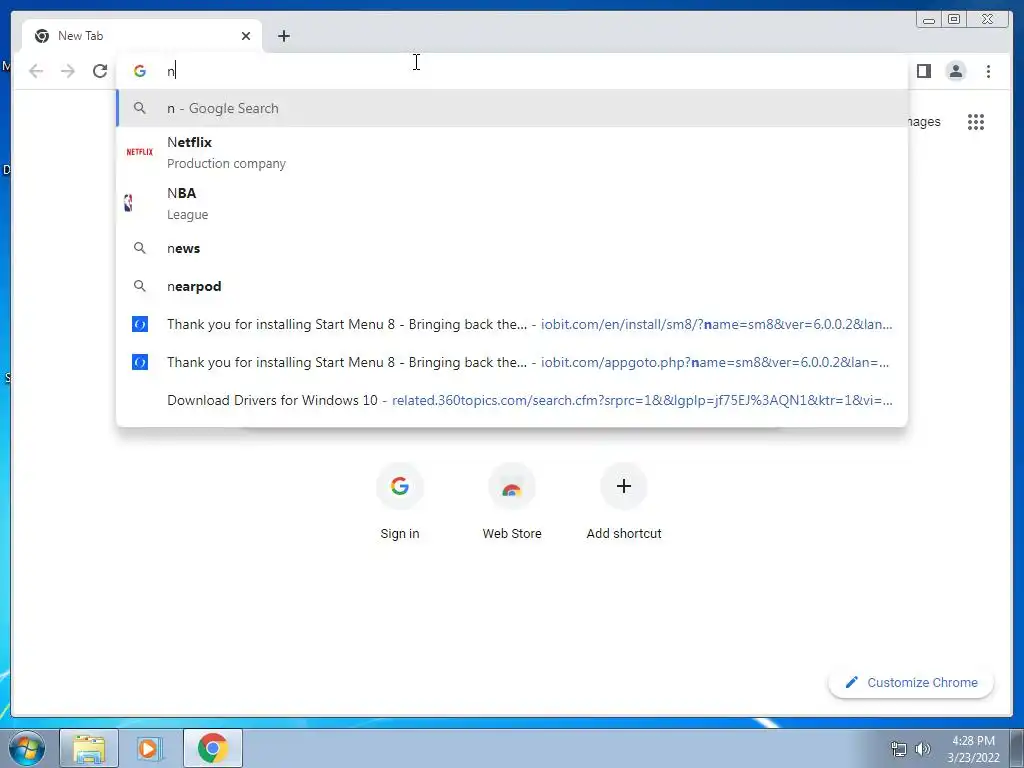Open the Google apps grid
This screenshot has width=1024, height=768.
click(976, 121)
